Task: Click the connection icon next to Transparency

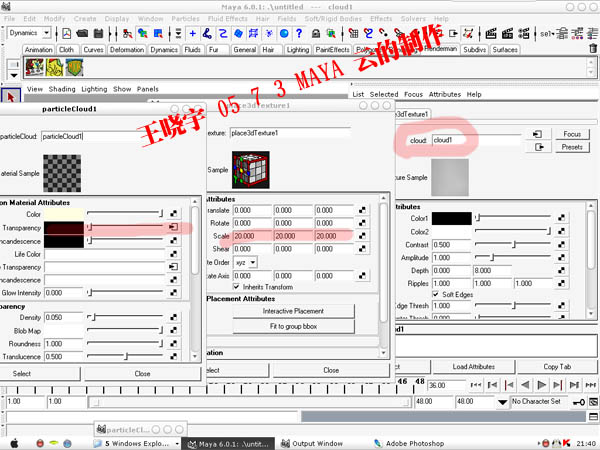Action: [x=173, y=227]
